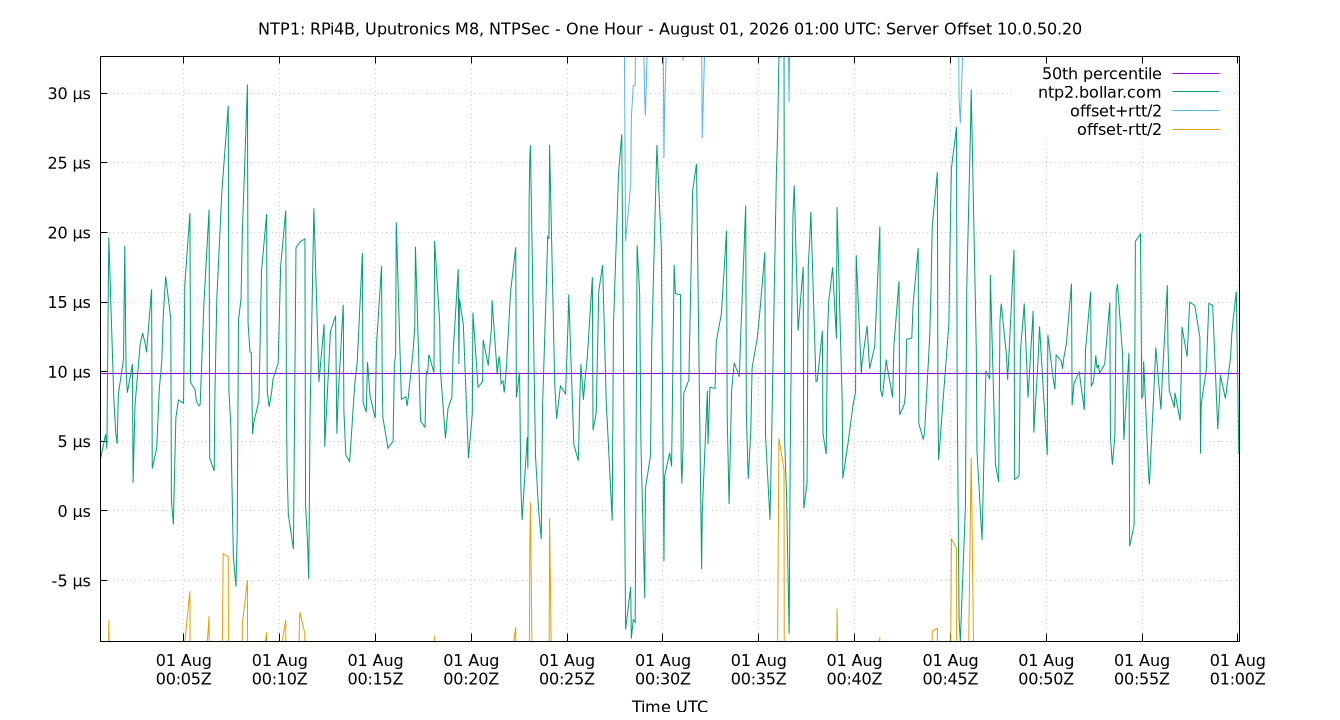This screenshot has height=720, width=1340.
Task: Select the 'ntp2.bollar.com' legend label
Action: coord(1100,93)
